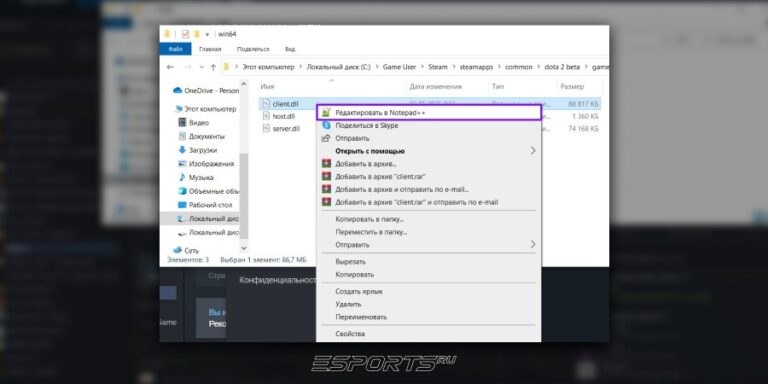Click the chevron after Этот компьютер in address bar
This screenshot has height=384, width=768.
click(x=300, y=67)
